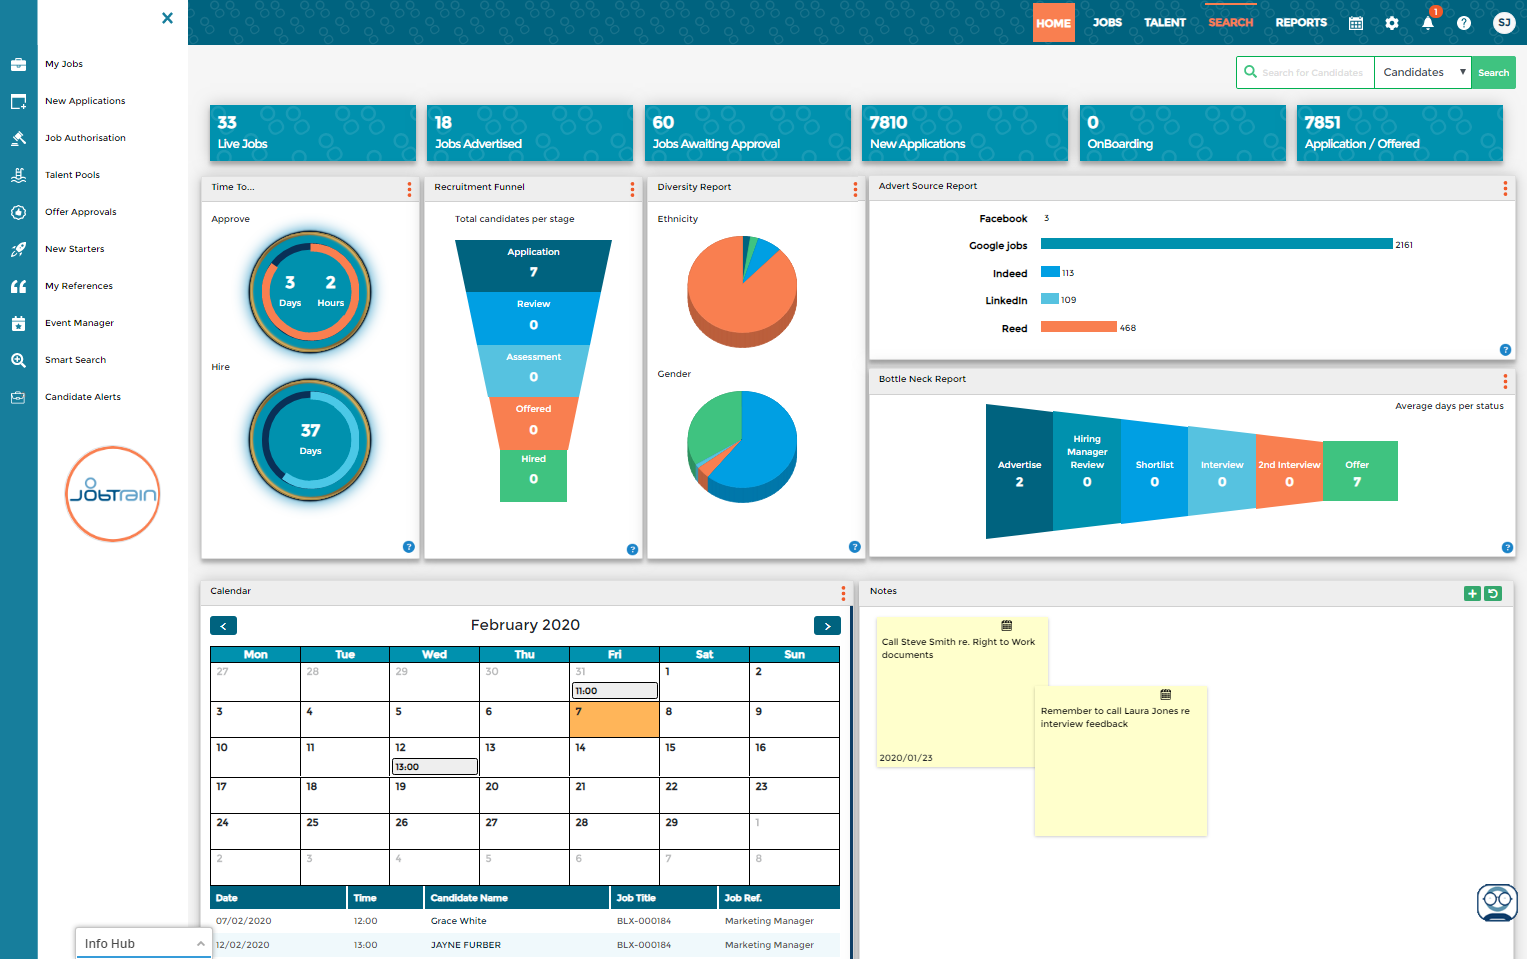Switch to the JOBS tab

click(x=1107, y=22)
